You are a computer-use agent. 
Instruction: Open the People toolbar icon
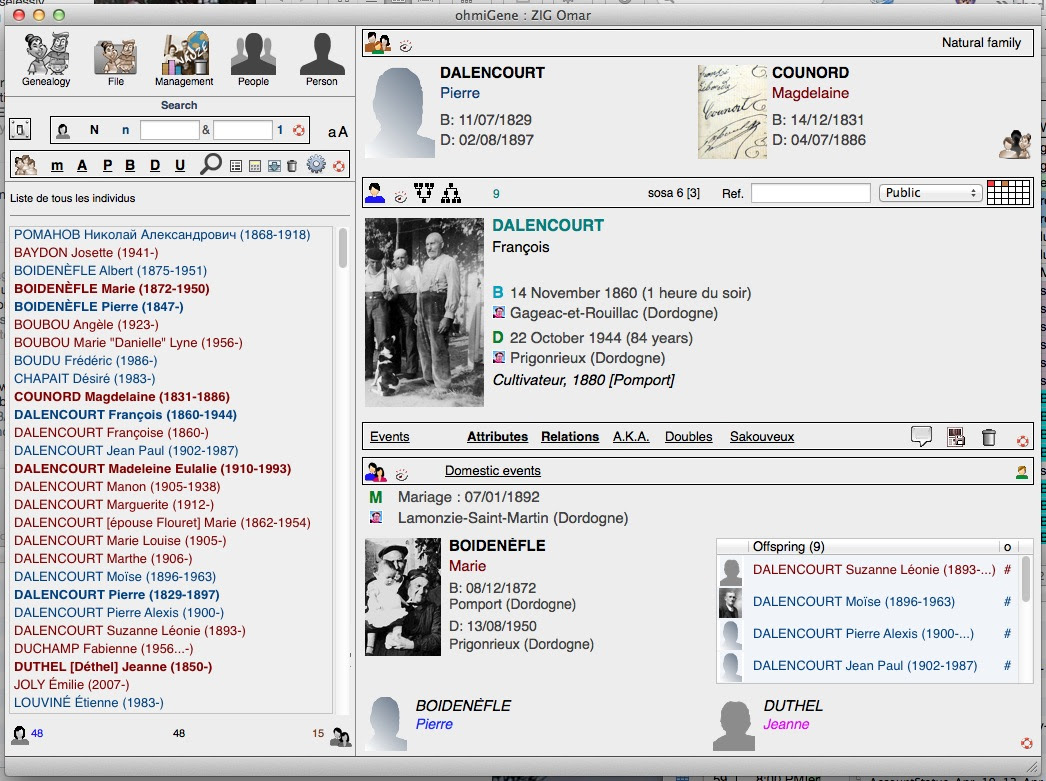[253, 59]
